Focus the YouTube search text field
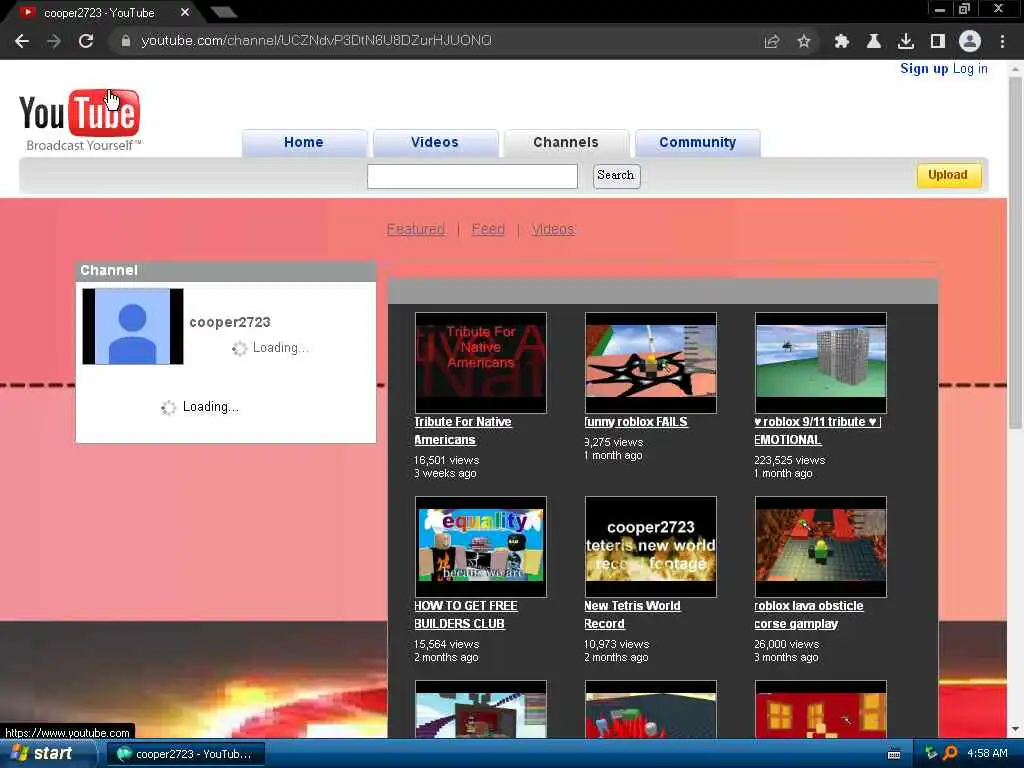This screenshot has width=1024, height=768. [472, 176]
